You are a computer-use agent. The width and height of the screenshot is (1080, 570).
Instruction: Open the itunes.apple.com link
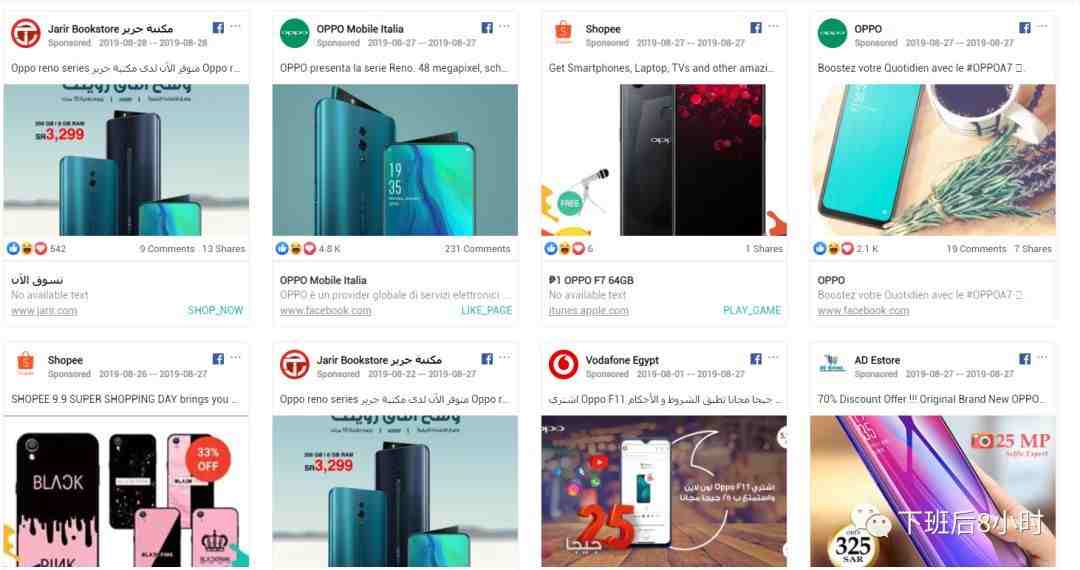click(588, 311)
